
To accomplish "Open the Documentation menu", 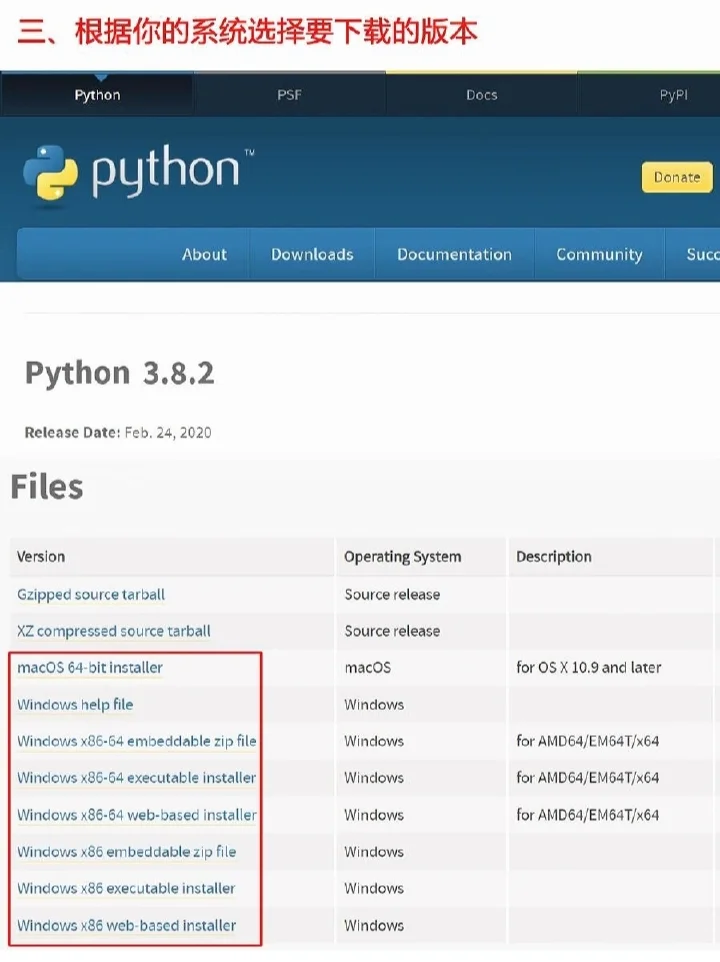I will [454, 254].
